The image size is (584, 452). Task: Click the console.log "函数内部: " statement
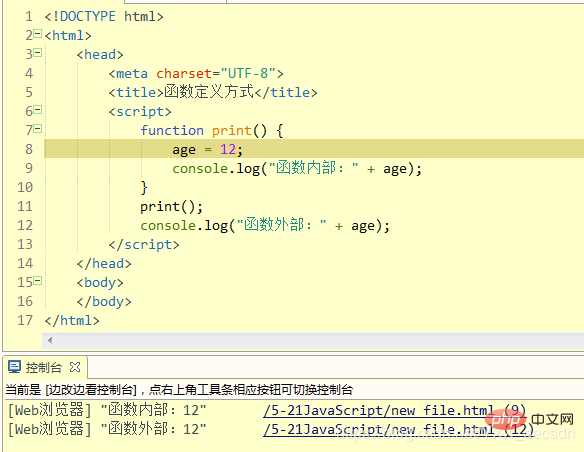[297, 168]
